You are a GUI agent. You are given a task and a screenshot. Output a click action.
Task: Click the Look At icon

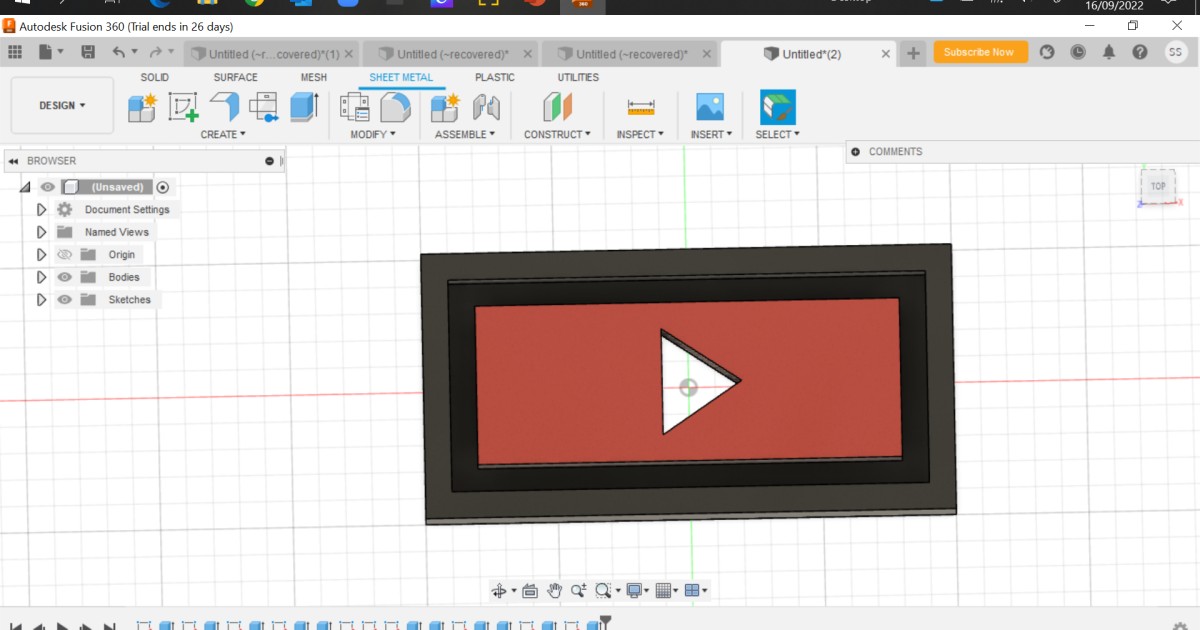coord(530,591)
